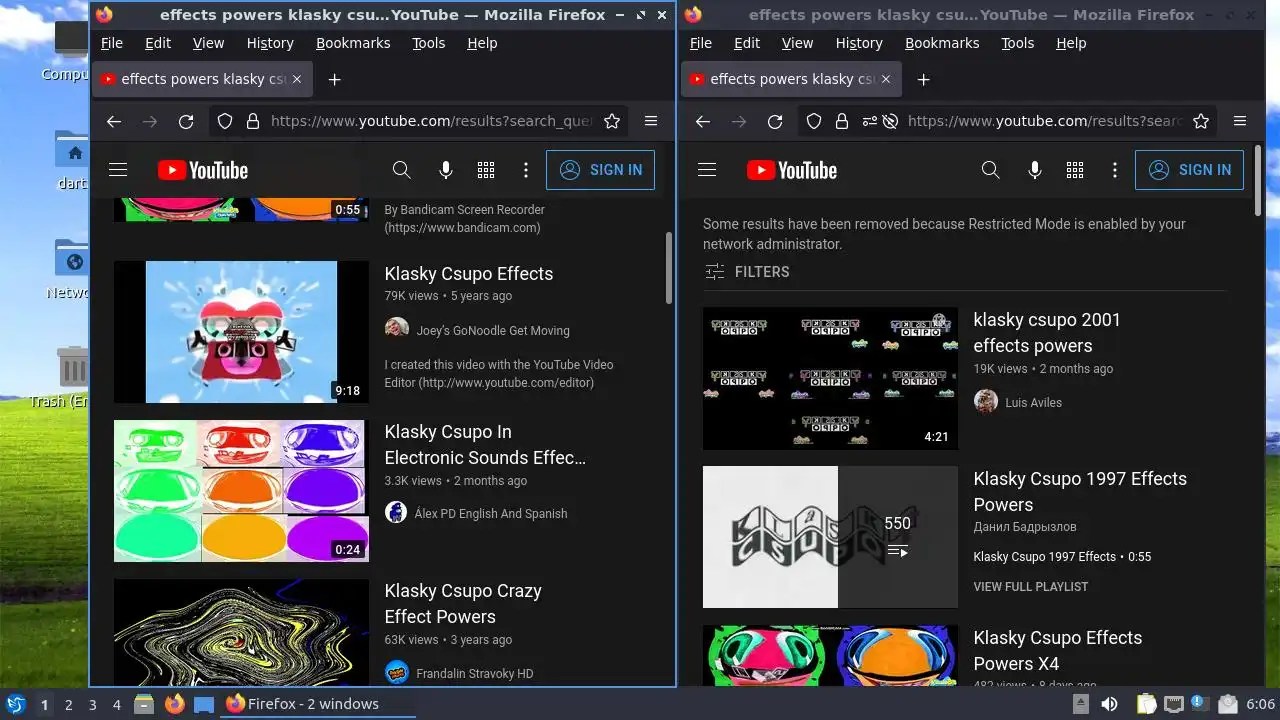Start voice search in right window
This screenshot has width=1280, height=720.
1035,170
